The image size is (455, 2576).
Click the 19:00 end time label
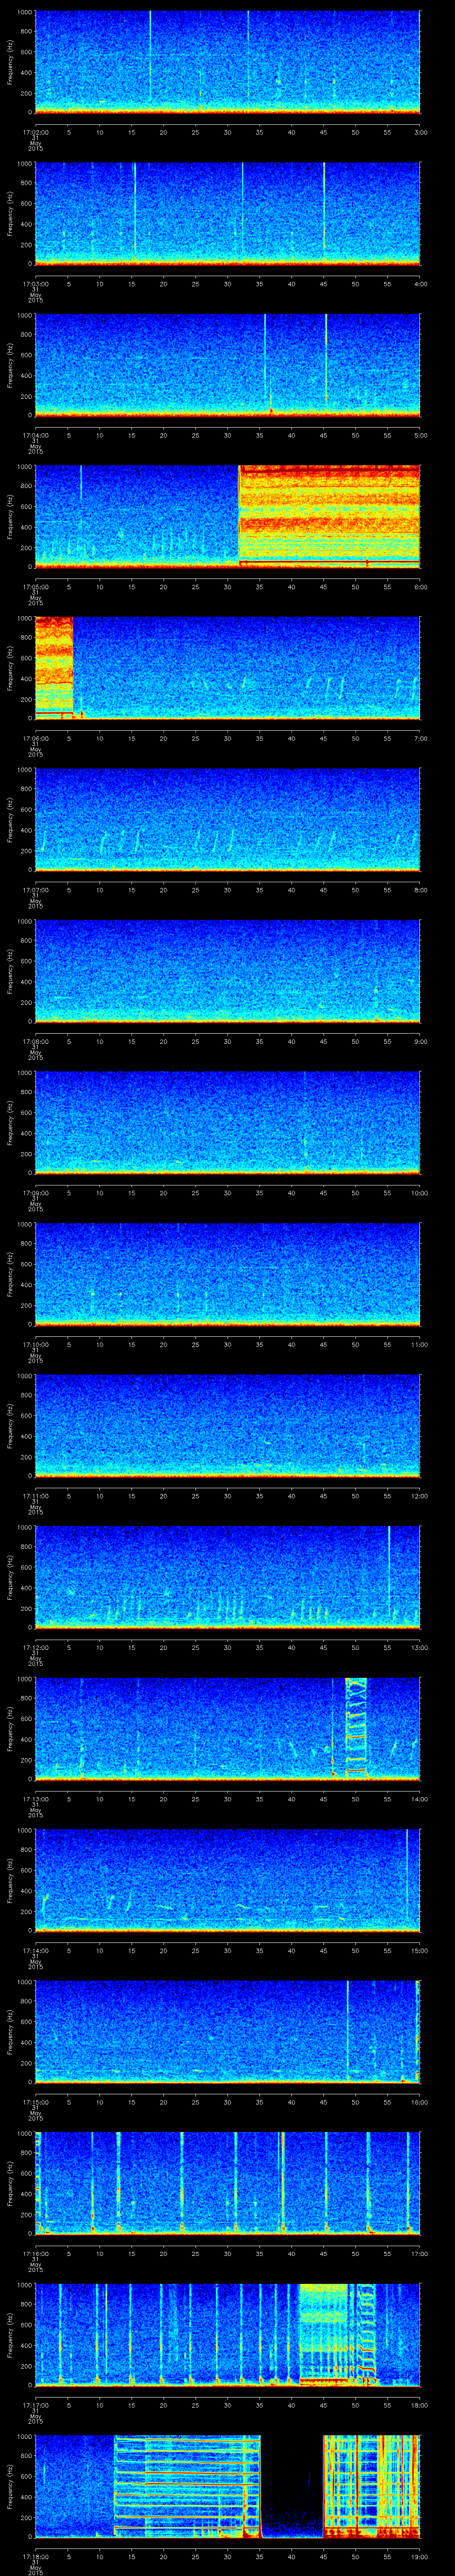click(420, 2557)
